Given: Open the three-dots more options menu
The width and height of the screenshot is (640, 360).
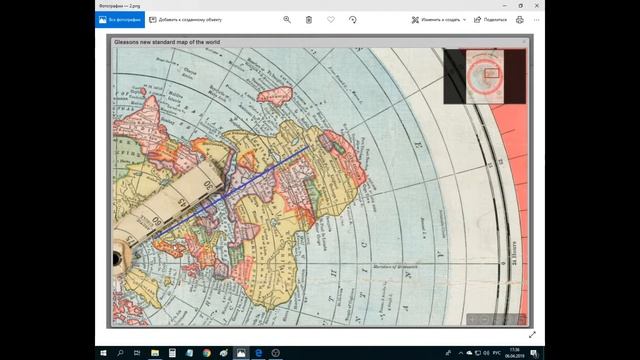Looking at the screenshot, I should 536,20.
